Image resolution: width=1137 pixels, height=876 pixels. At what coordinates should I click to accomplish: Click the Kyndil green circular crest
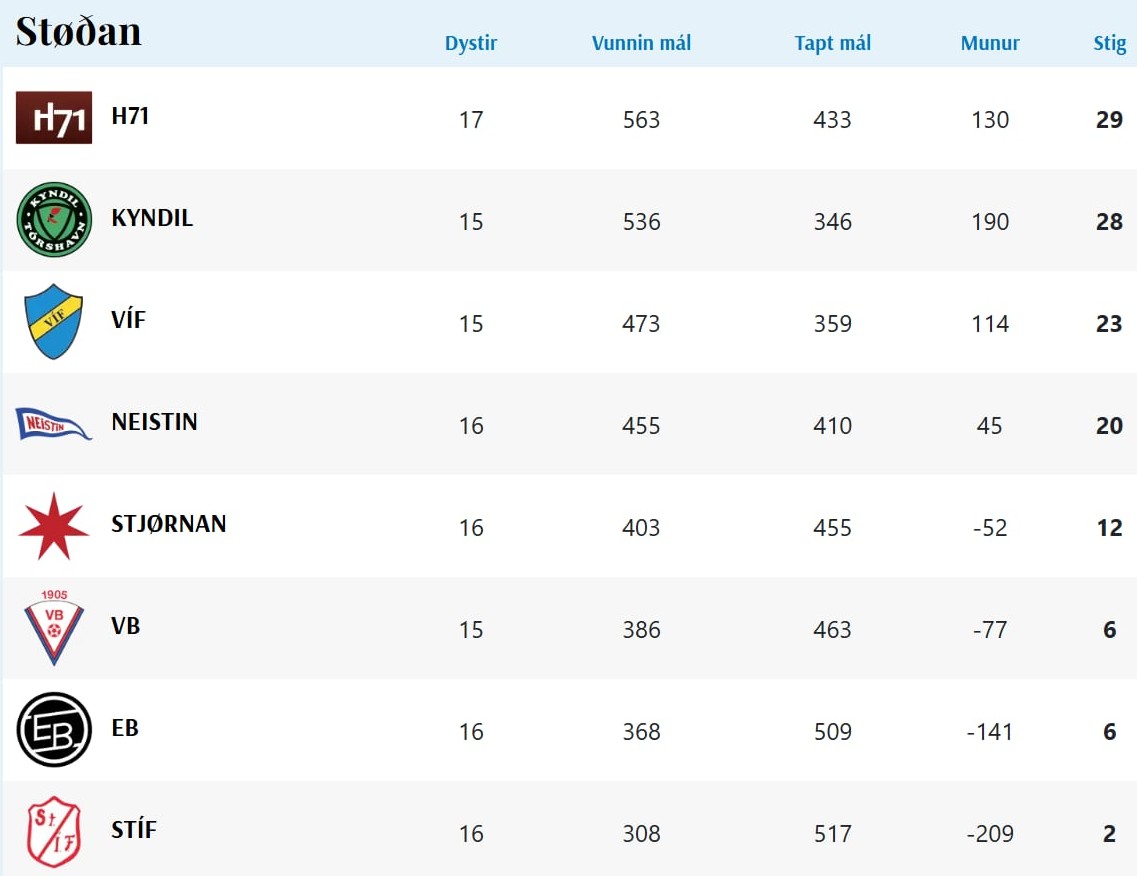54,220
